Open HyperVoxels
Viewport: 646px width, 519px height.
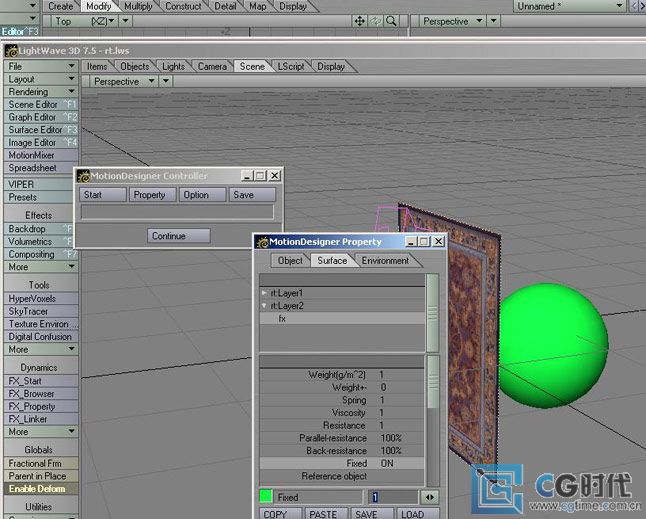[x=40, y=299]
